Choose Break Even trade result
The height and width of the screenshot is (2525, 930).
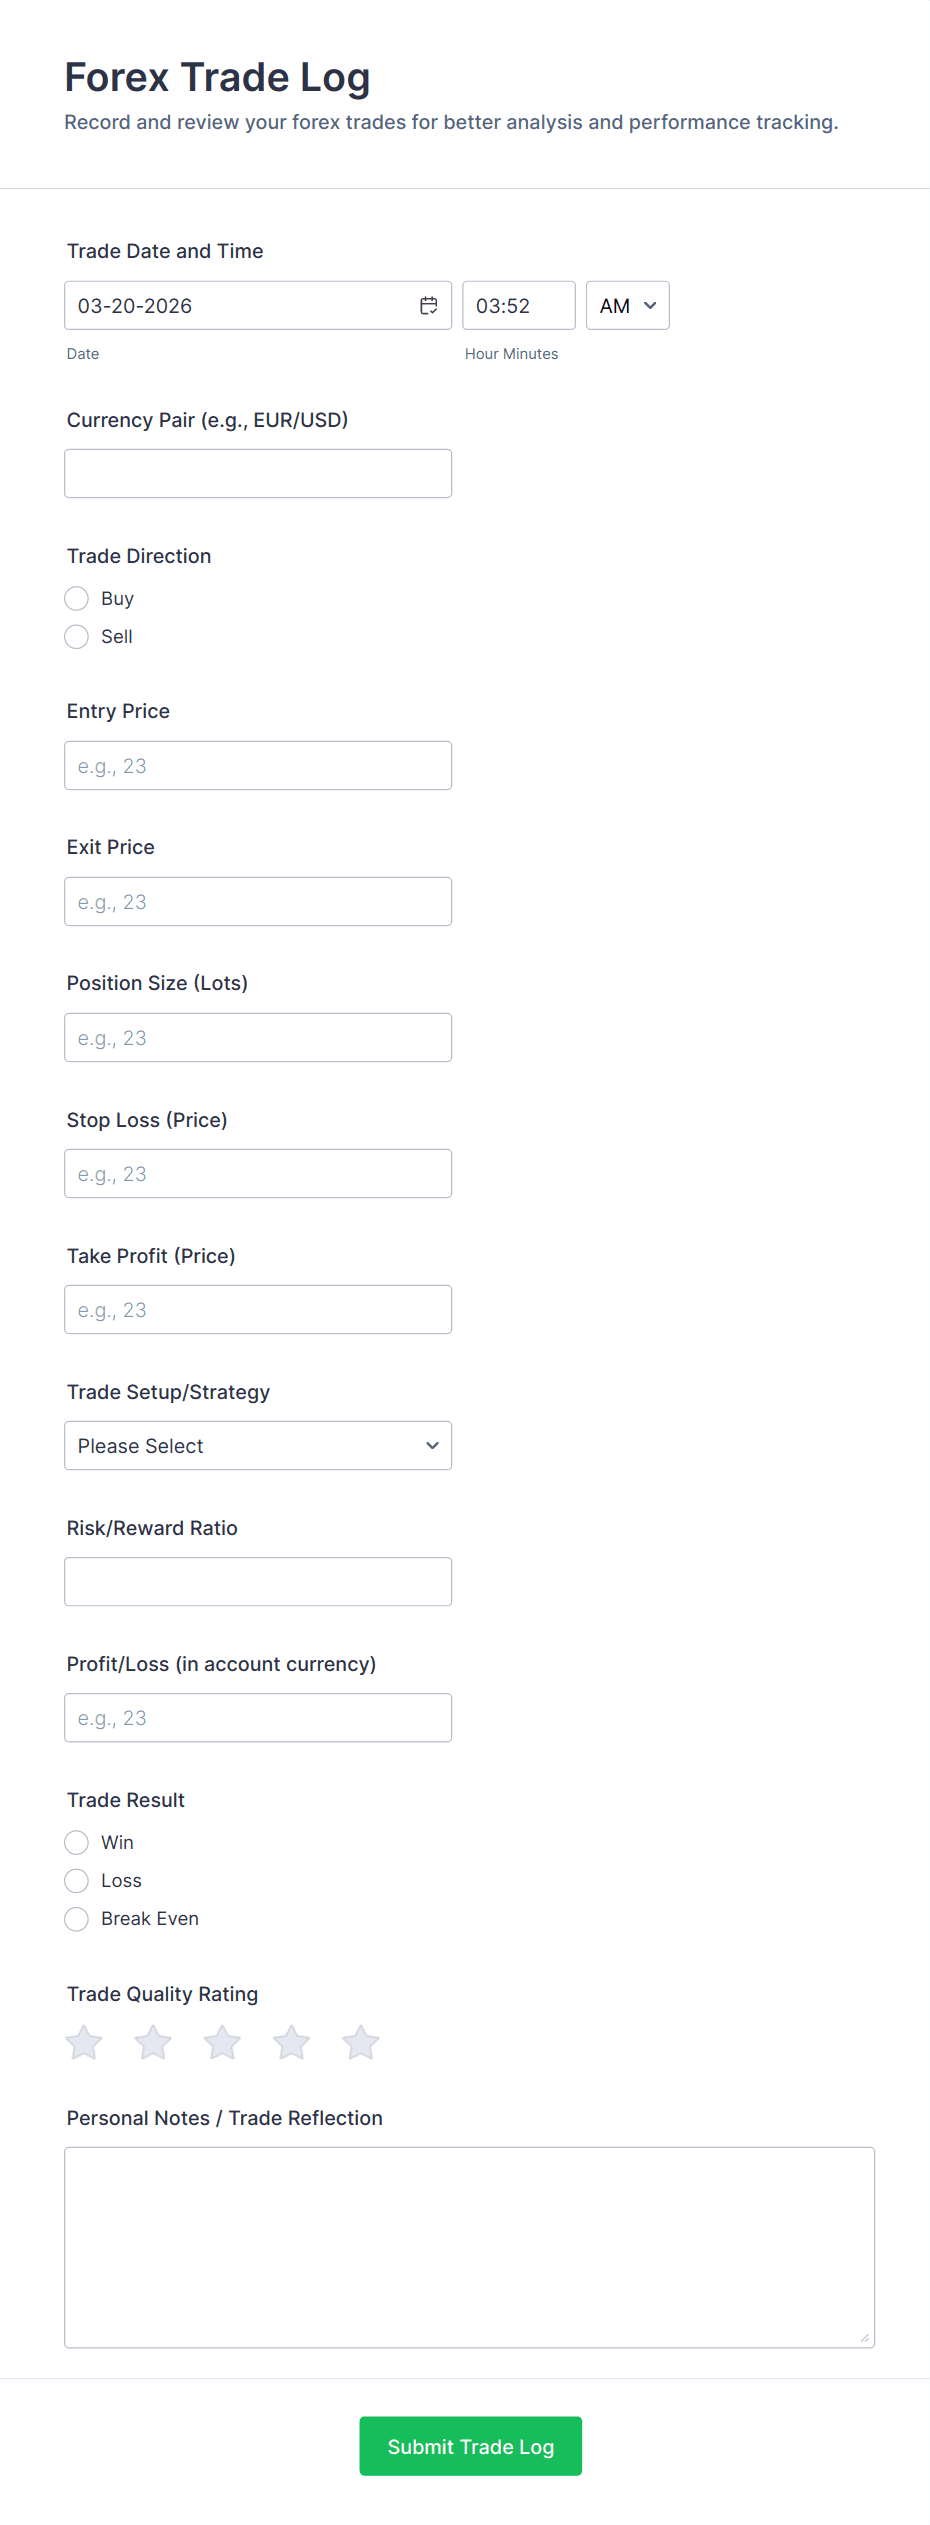(77, 1919)
